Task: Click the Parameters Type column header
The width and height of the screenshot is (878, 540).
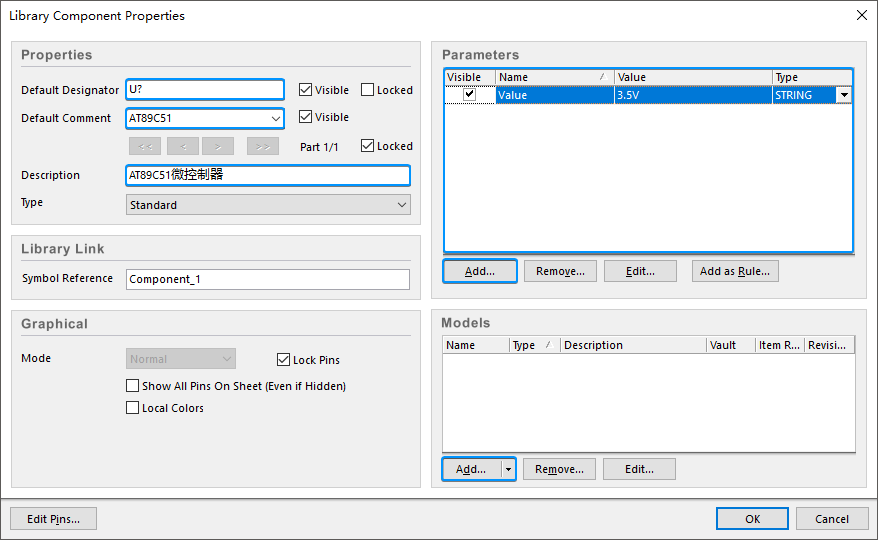Action: (x=812, y=77)
